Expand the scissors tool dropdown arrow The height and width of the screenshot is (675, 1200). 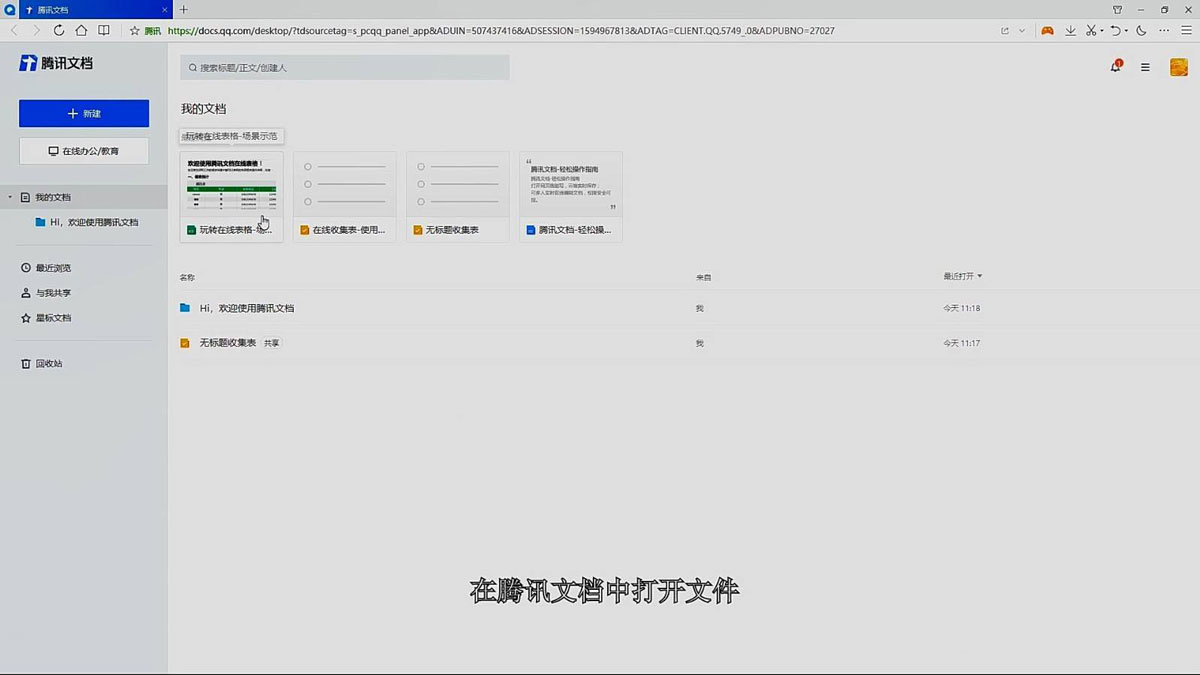tap(1102, 31)
